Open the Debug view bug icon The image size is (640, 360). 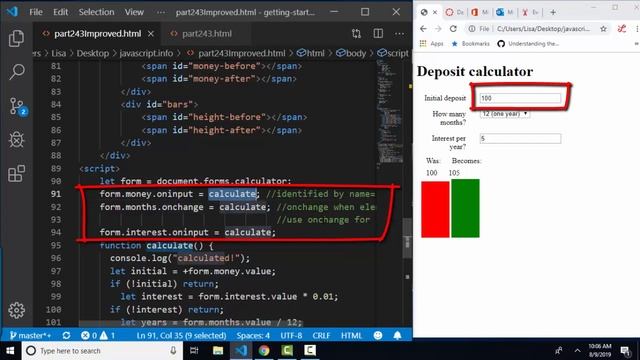(16, 140)
